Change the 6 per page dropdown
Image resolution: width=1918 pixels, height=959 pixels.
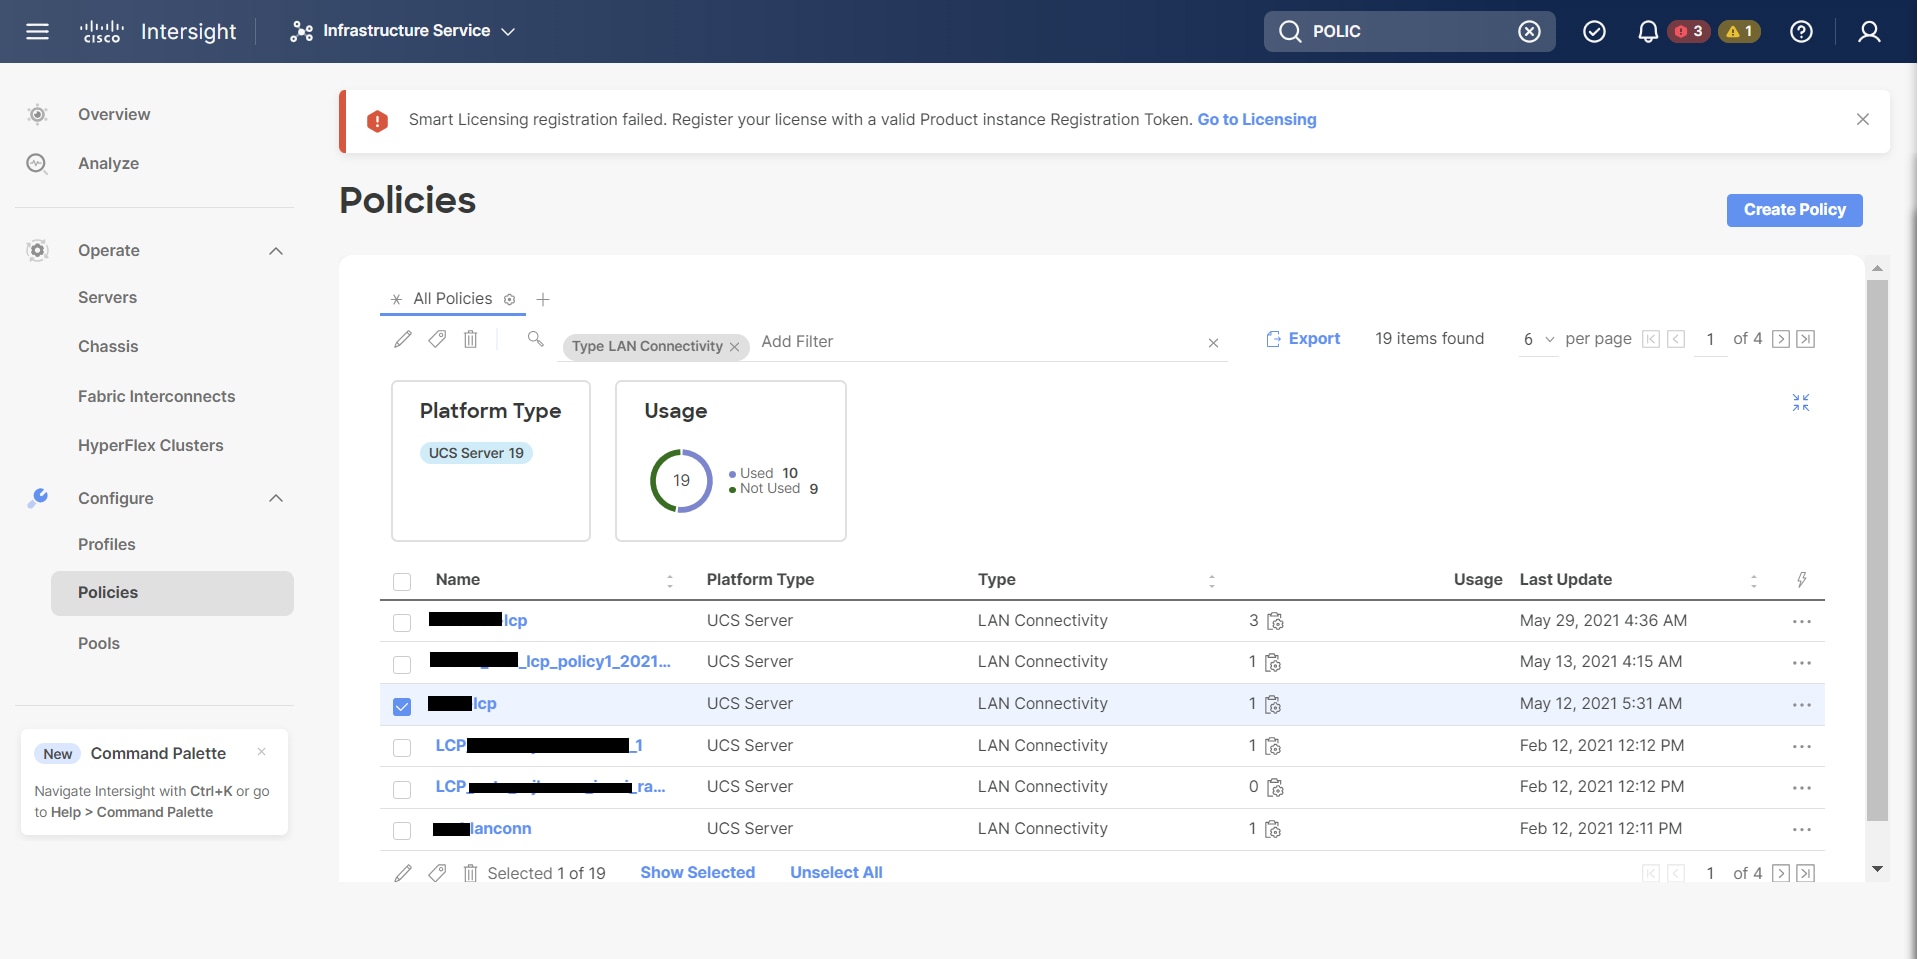[1538, 339]
